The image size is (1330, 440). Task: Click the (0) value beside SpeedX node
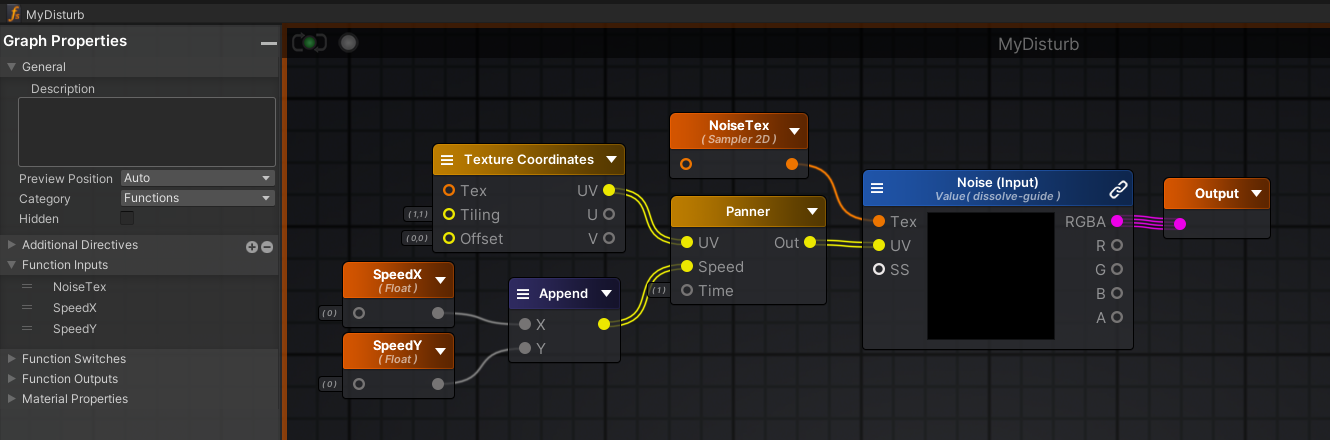point(329,313)
